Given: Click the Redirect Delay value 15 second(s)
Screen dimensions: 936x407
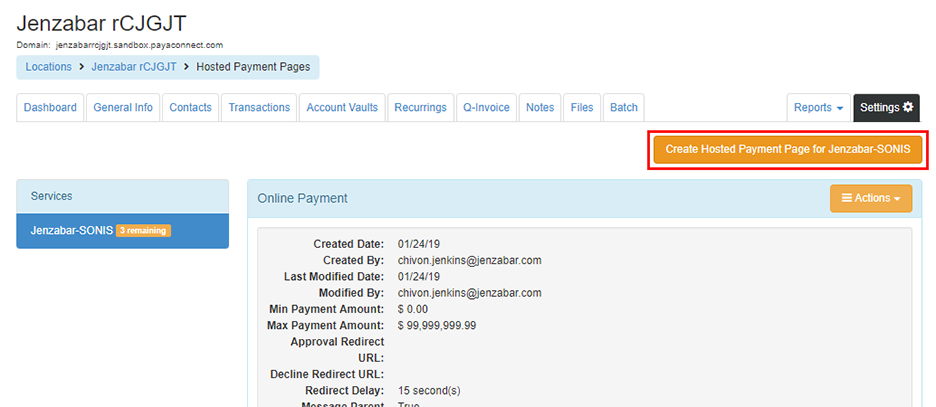Looking at the screenshot, I should click(x=429, y=391).
